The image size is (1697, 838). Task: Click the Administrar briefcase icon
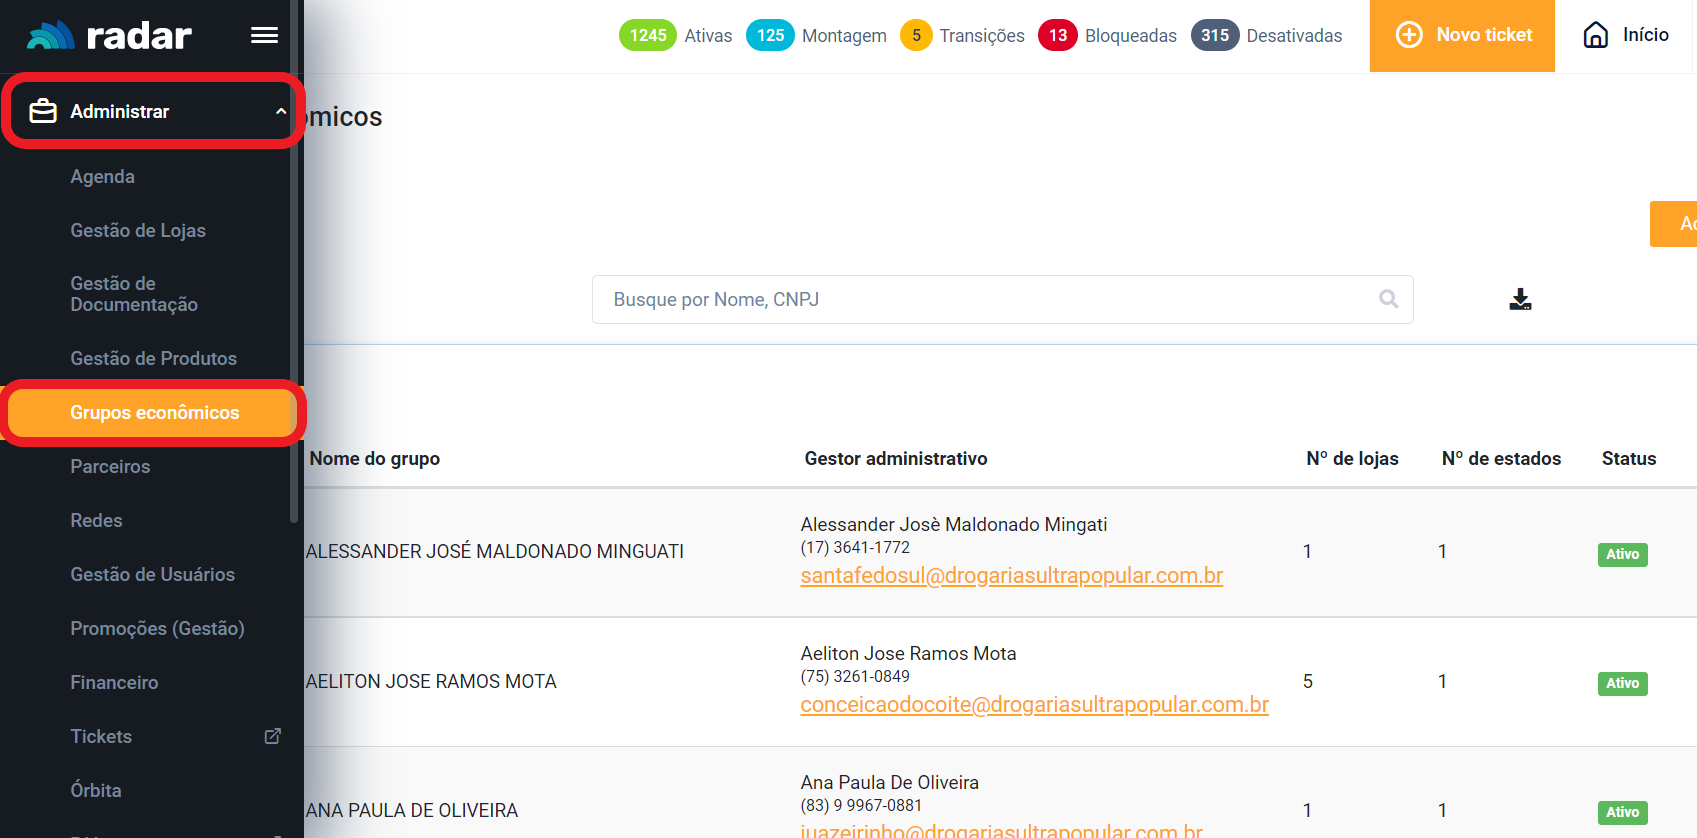pos(43,111)
